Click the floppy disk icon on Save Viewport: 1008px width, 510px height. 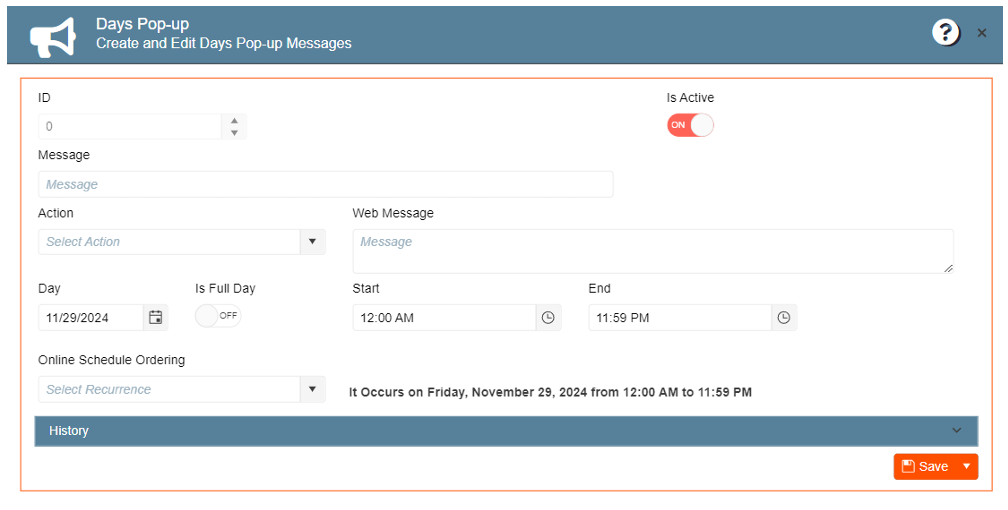click(x=908, y=466)
